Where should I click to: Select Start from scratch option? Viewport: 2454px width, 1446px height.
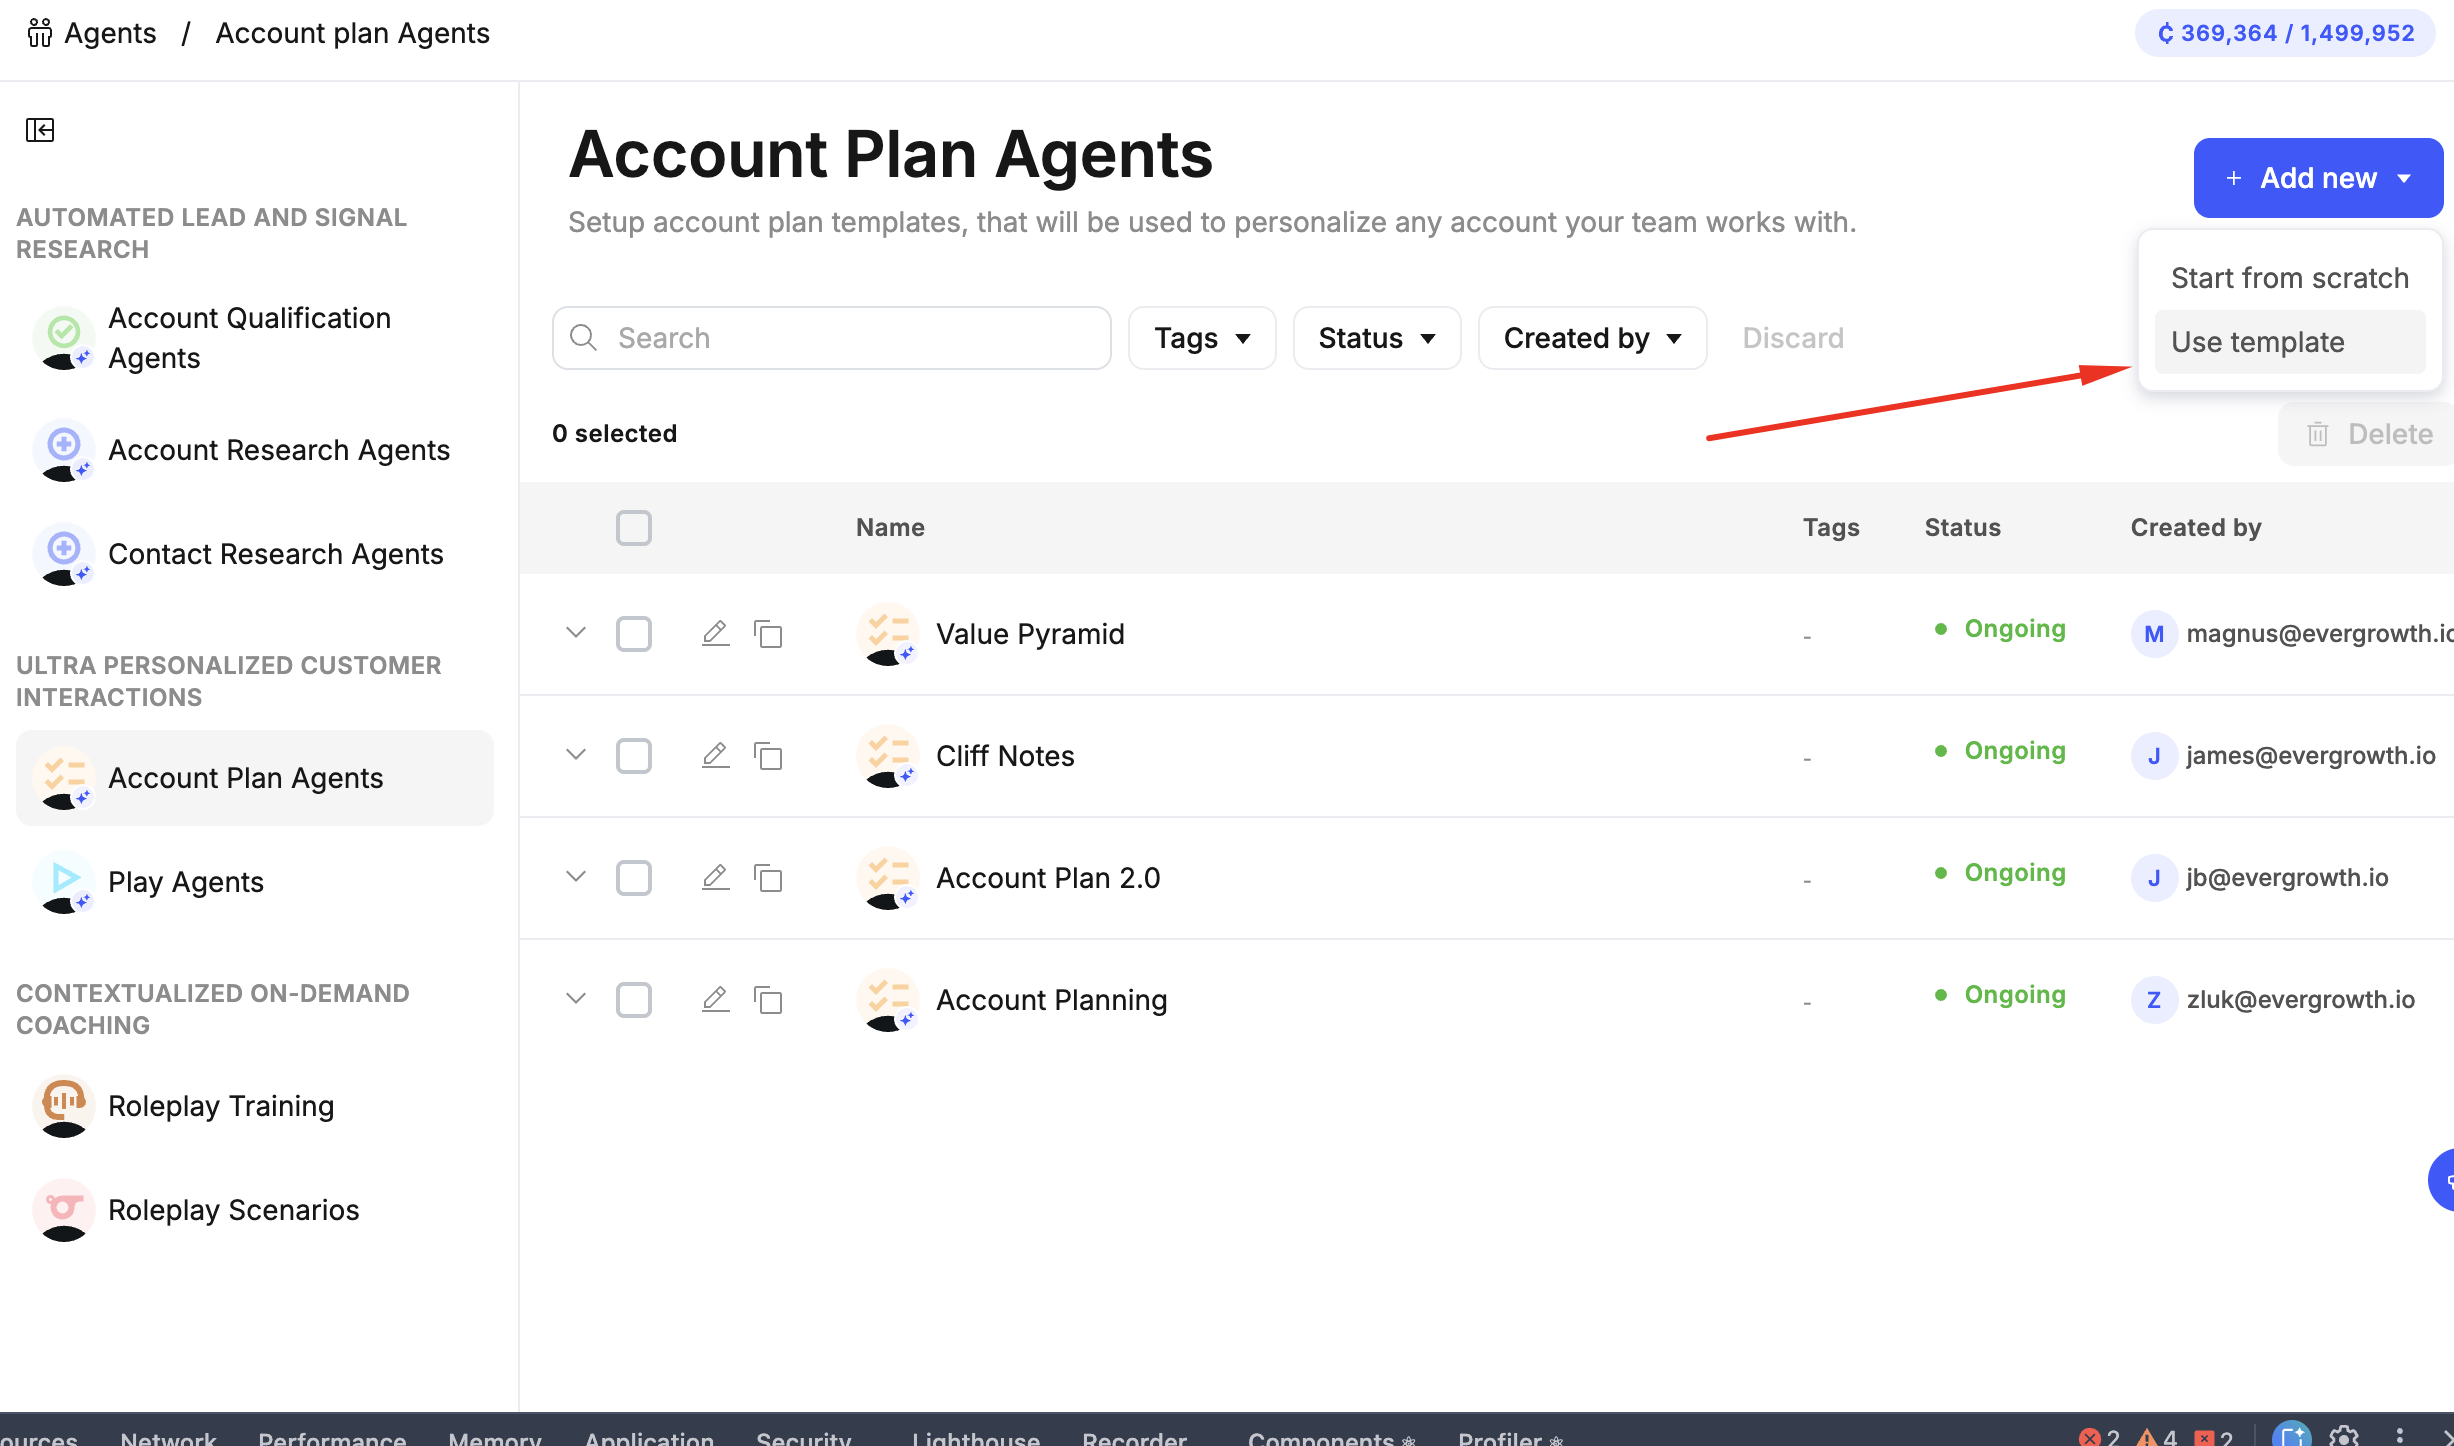coord(2289,278)
